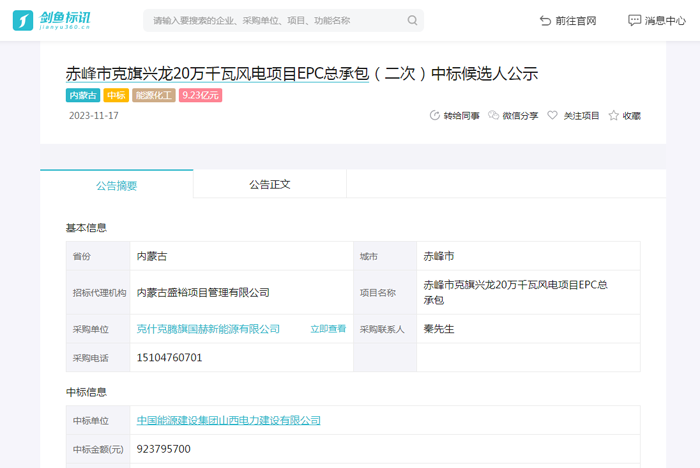700x468 pixels.
Task: Switch to the 公告正文 tab
Action: point(269,185)
